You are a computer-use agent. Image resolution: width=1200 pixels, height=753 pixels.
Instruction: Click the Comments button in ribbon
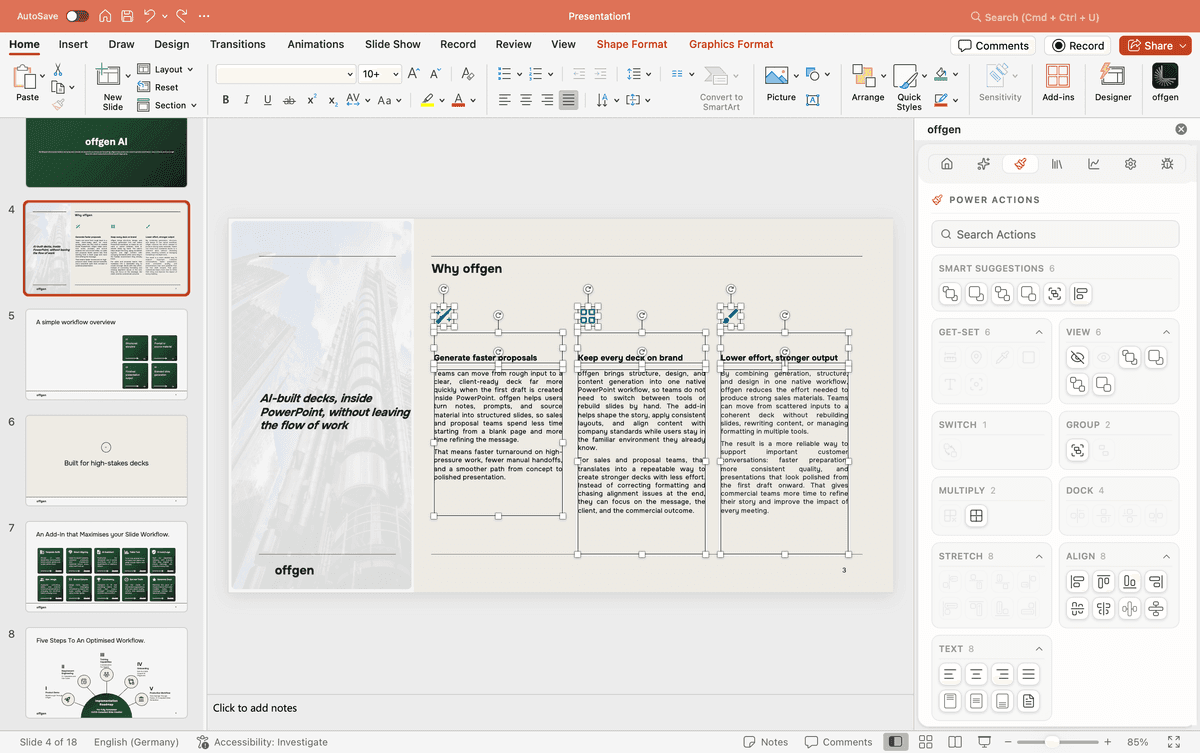pyautogui.click(x=993, y=45)
